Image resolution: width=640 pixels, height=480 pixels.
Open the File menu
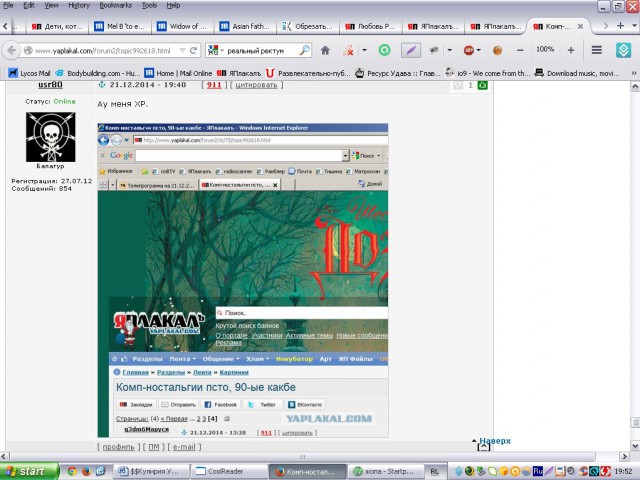coord(8,5)
